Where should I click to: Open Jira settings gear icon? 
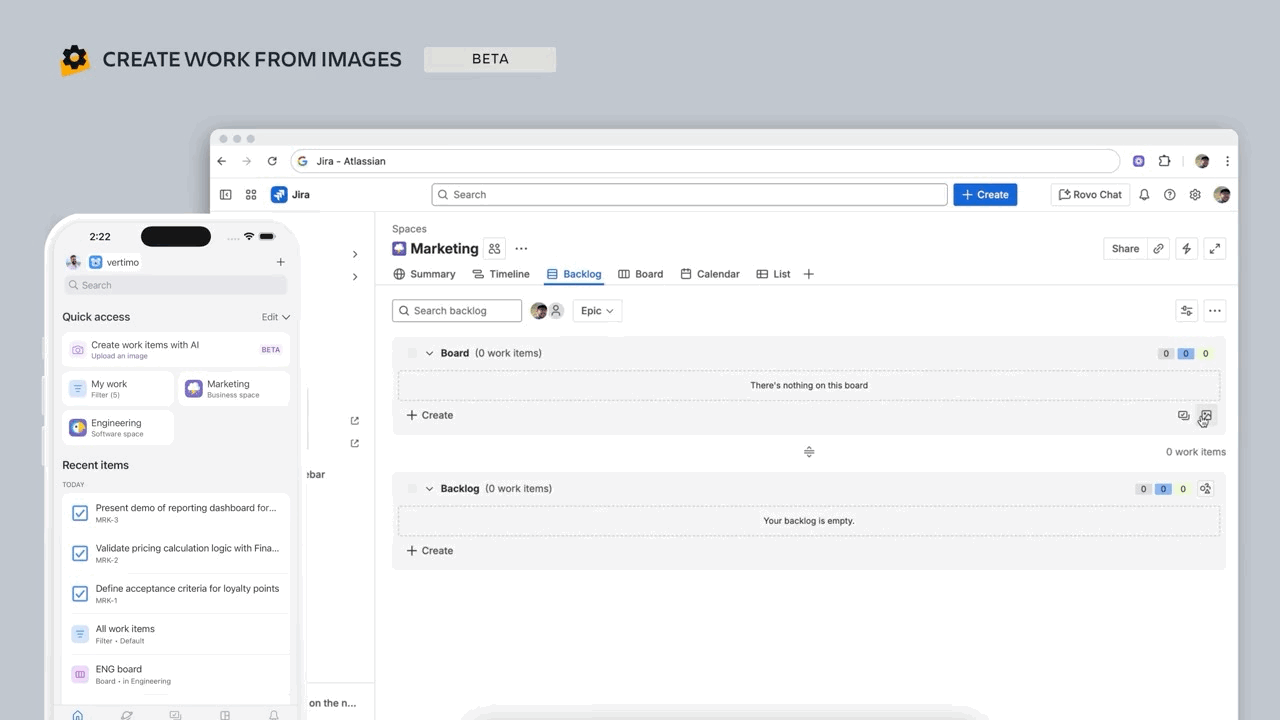pos(1195,195)
